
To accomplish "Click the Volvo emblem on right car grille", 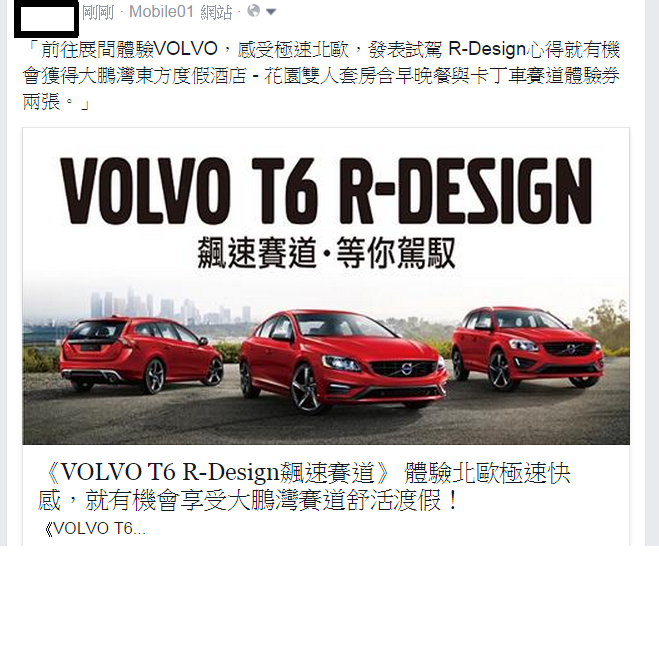I will [570, 349].
